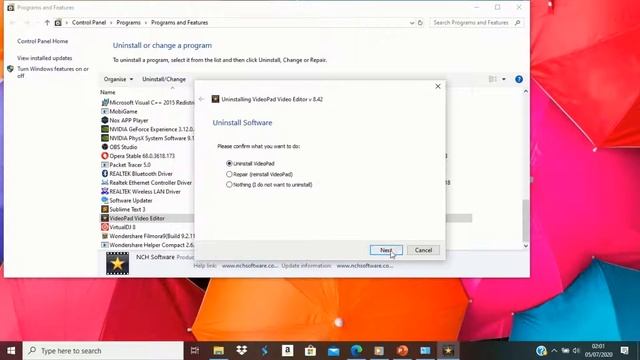The height and width of the screenshot is (360, 640).
Task: Open the view options dropdown arrow
Action: point(504,79)
